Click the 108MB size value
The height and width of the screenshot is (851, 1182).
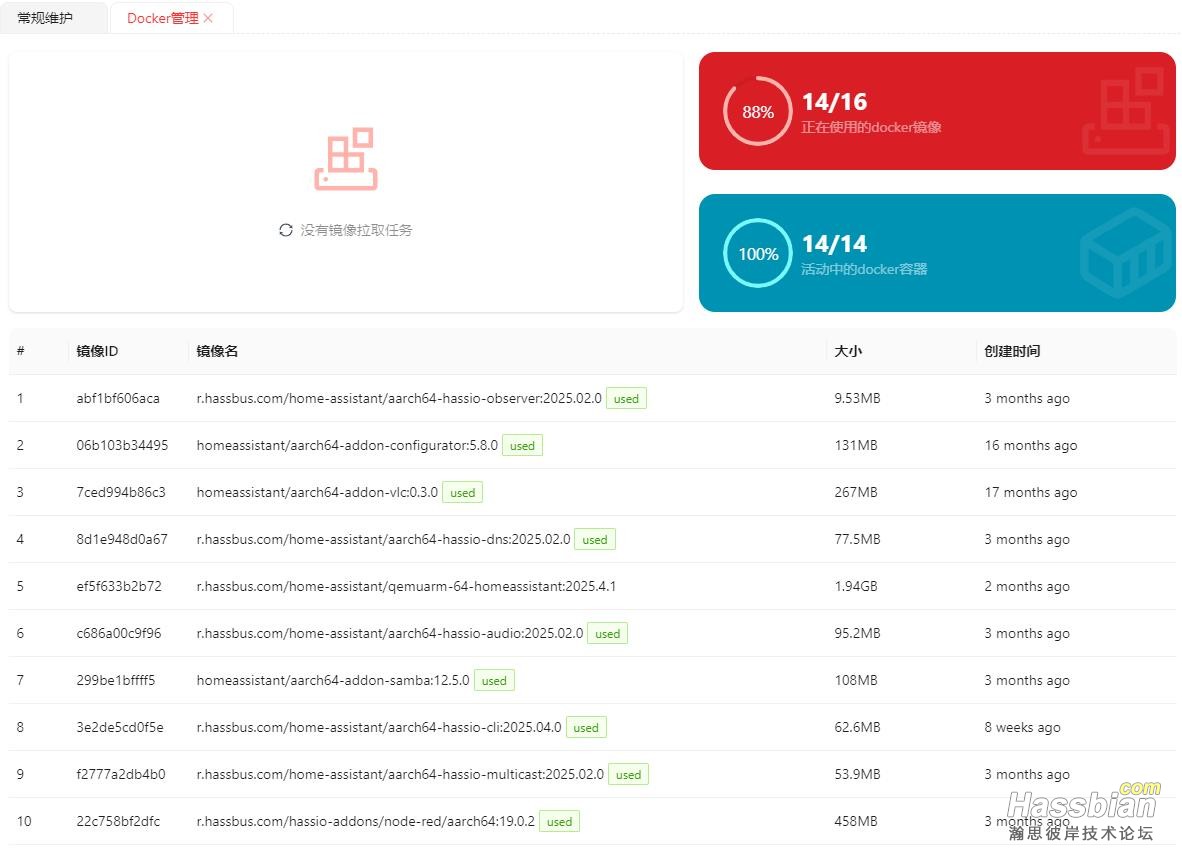856,680
